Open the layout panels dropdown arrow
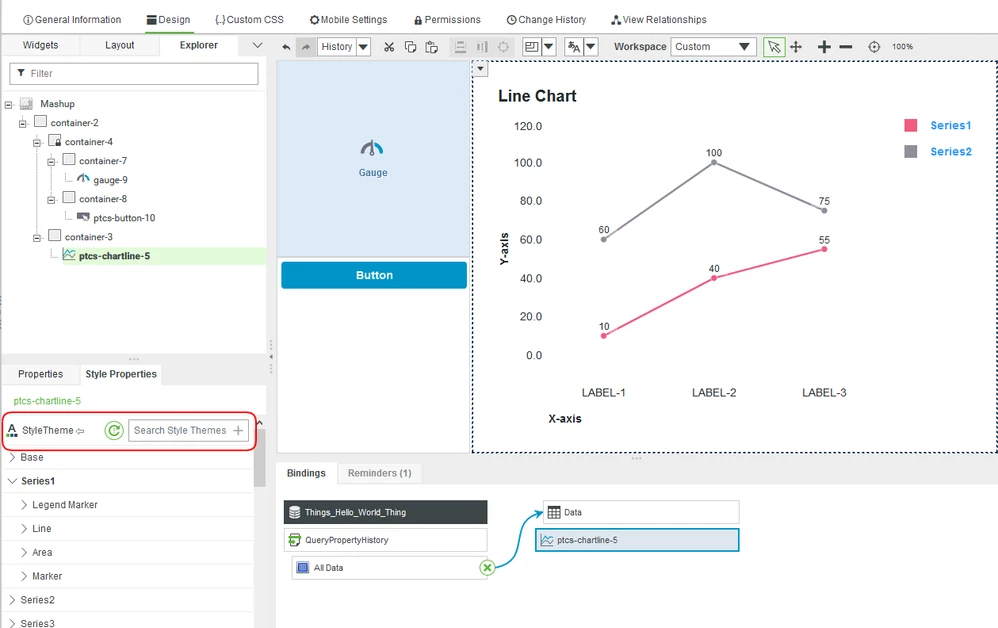 point(549,46)
